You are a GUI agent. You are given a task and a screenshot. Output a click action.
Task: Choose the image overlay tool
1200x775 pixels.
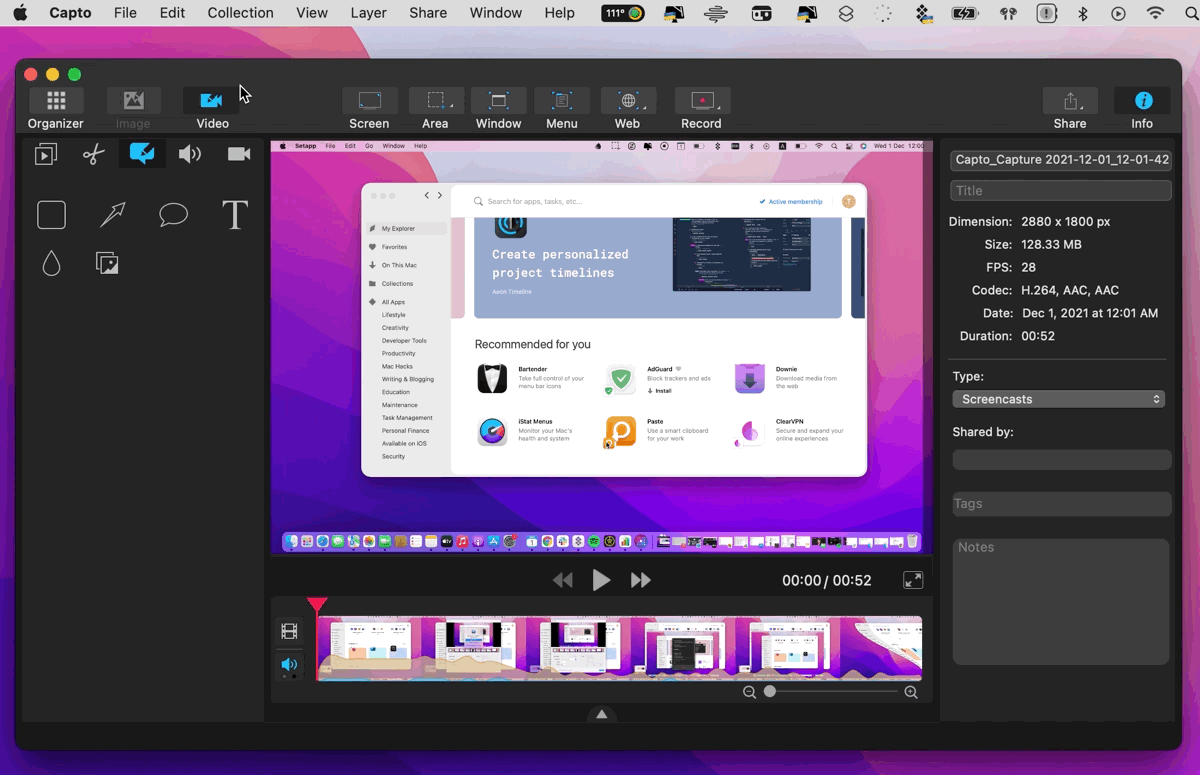tap(107, 263)
